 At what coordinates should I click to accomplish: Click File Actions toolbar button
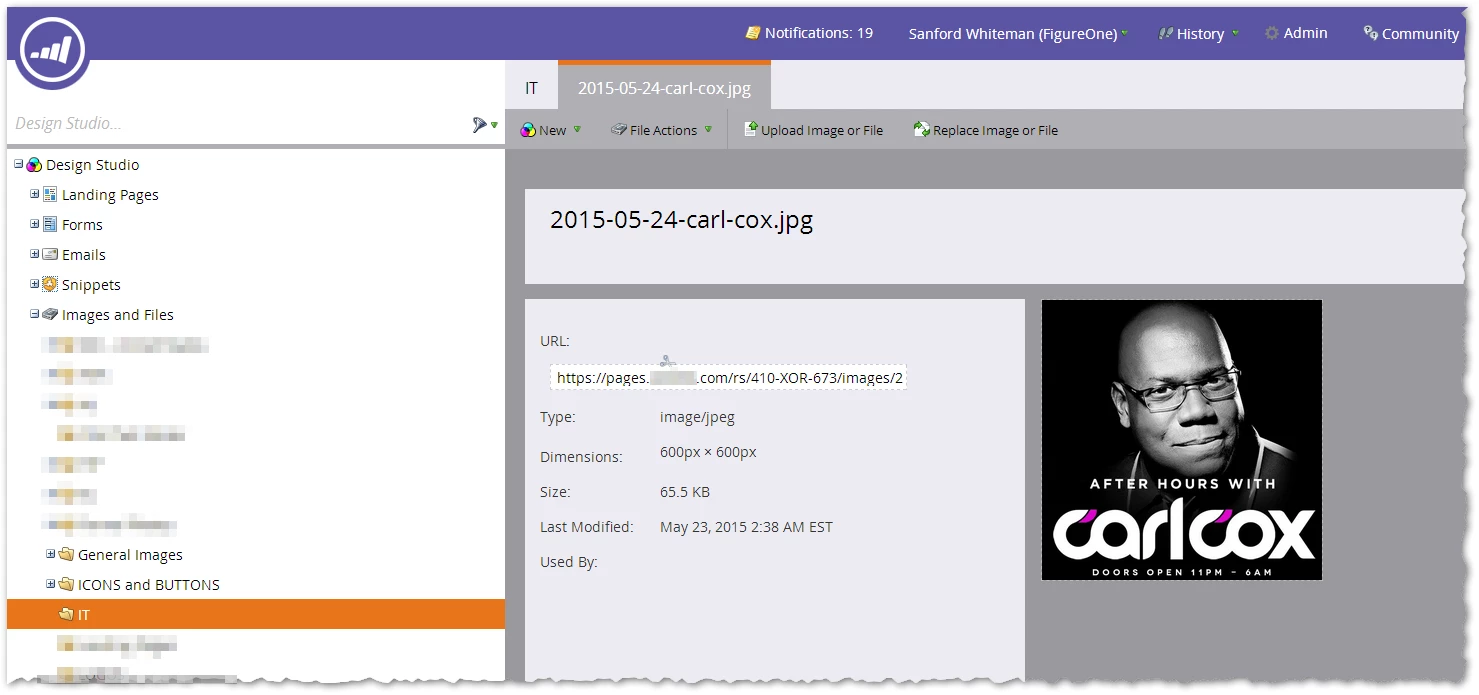coord(663,130)
